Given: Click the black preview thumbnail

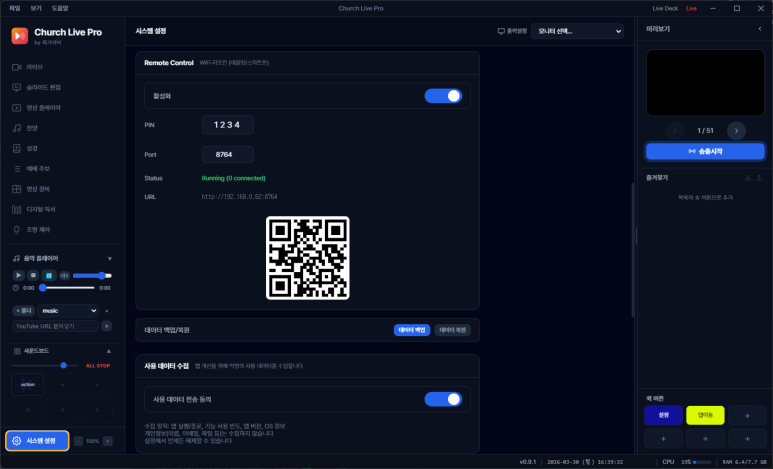Looking at the screenshot, I should [705, 82].
